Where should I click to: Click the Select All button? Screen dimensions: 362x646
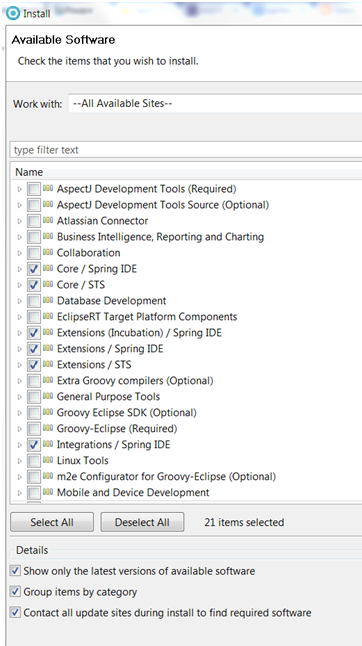pyautogui.click(x=52, y=522)
